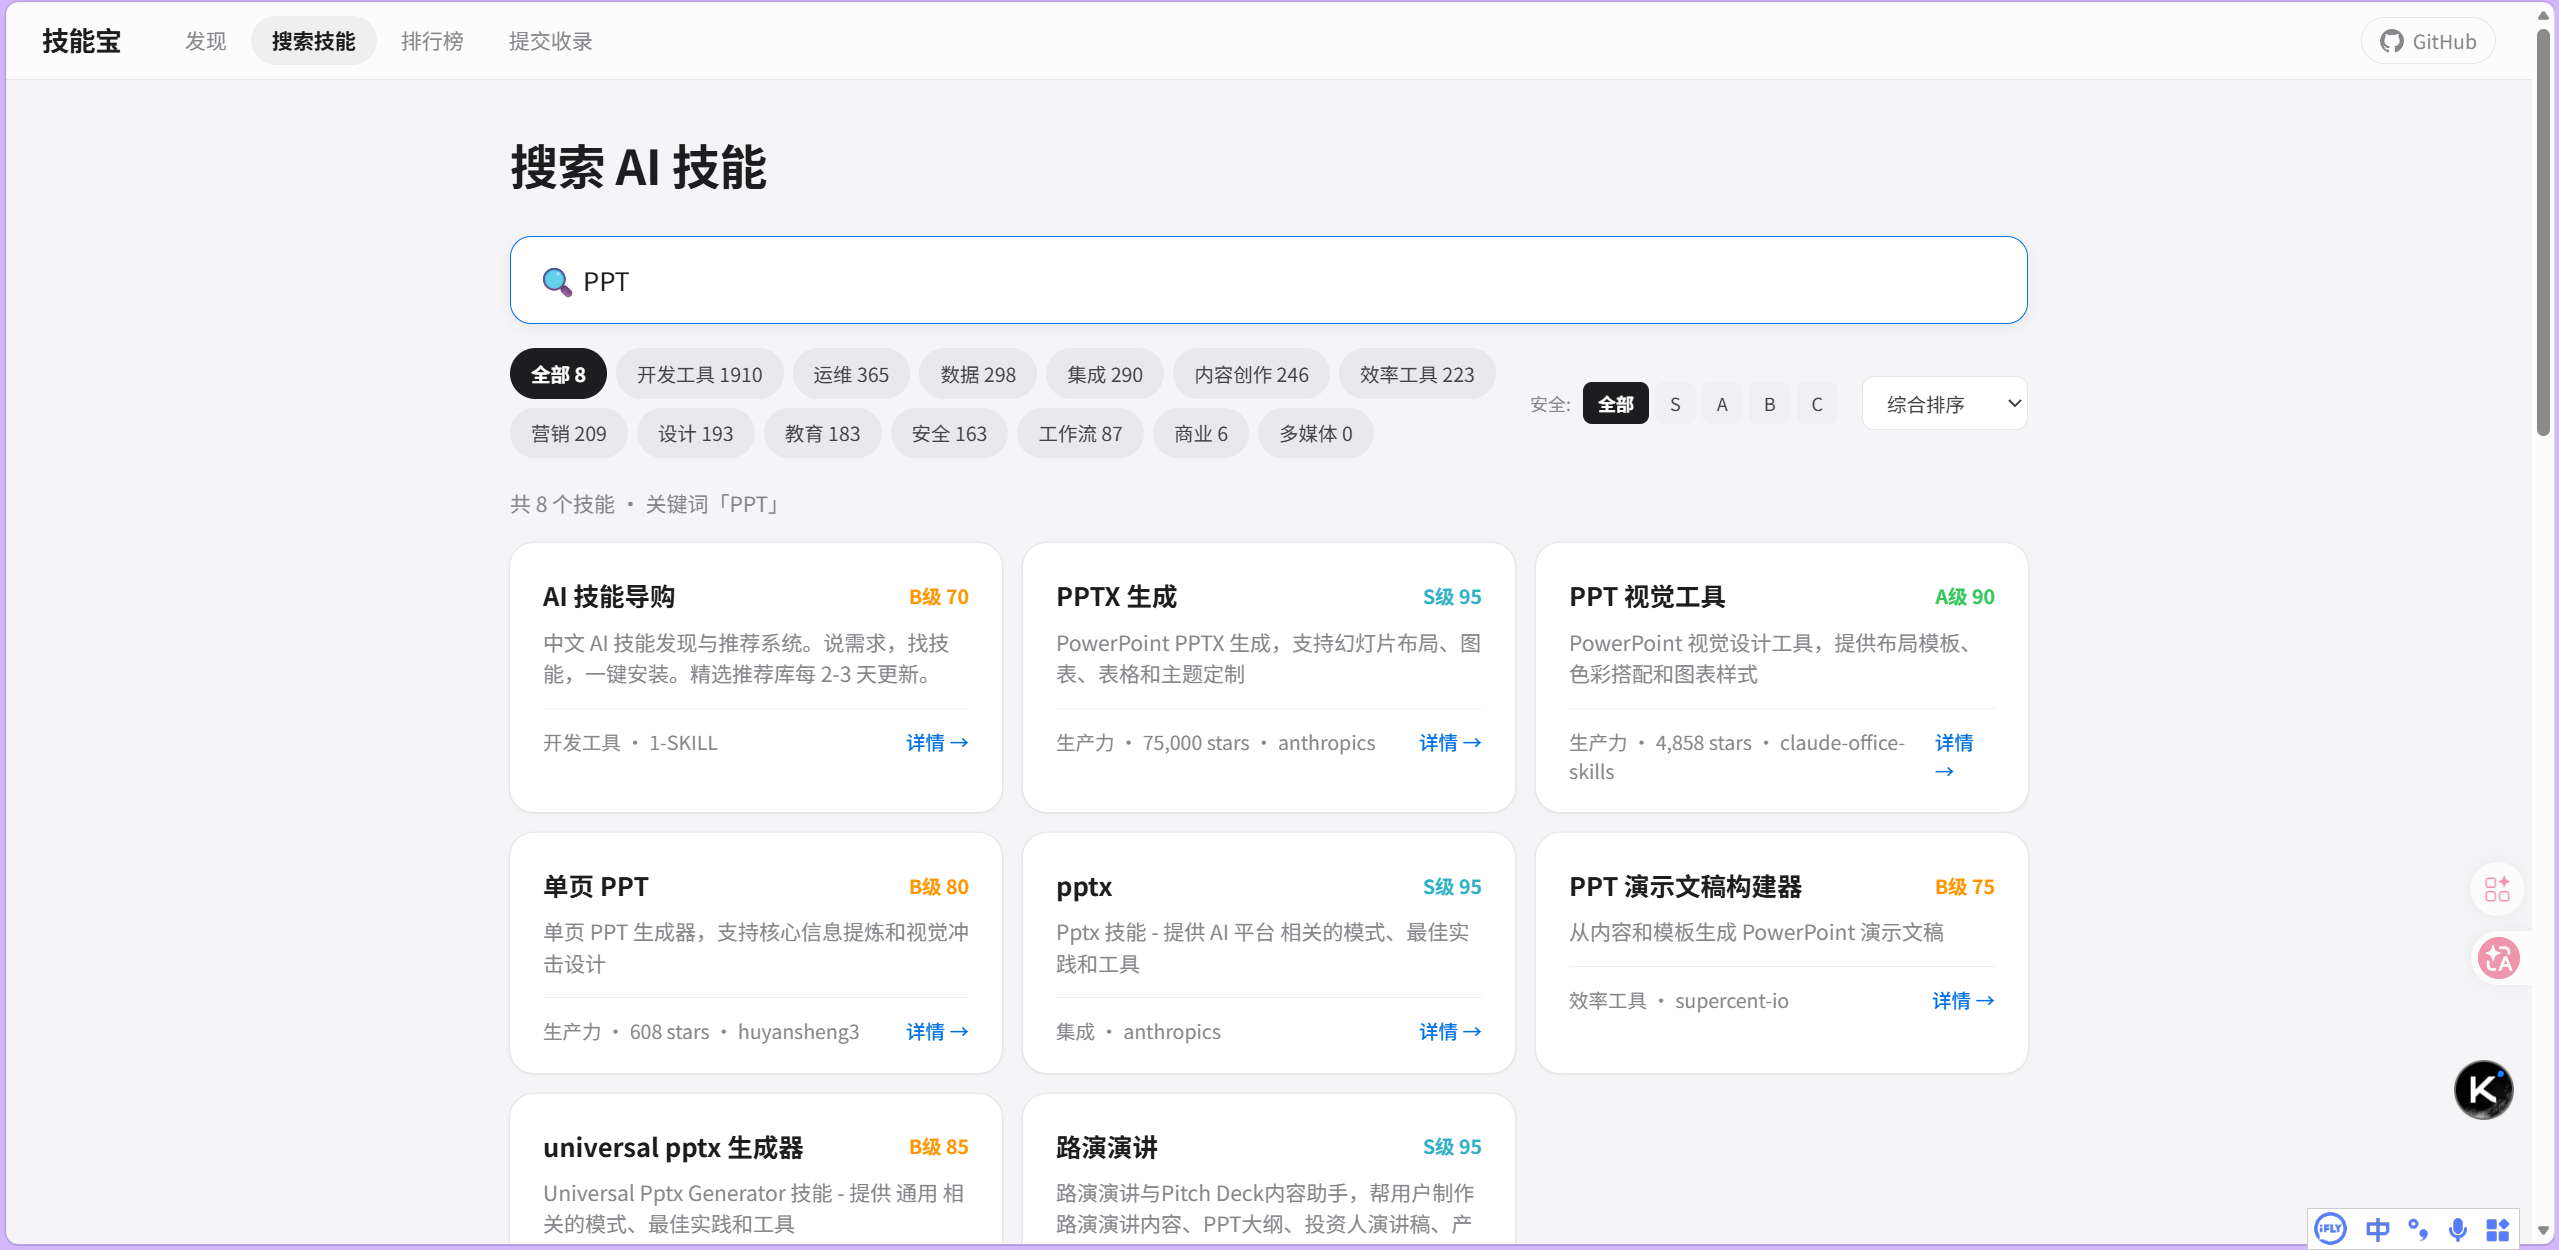Open the 综合排序 sort dropdown

coord(1944,404)
